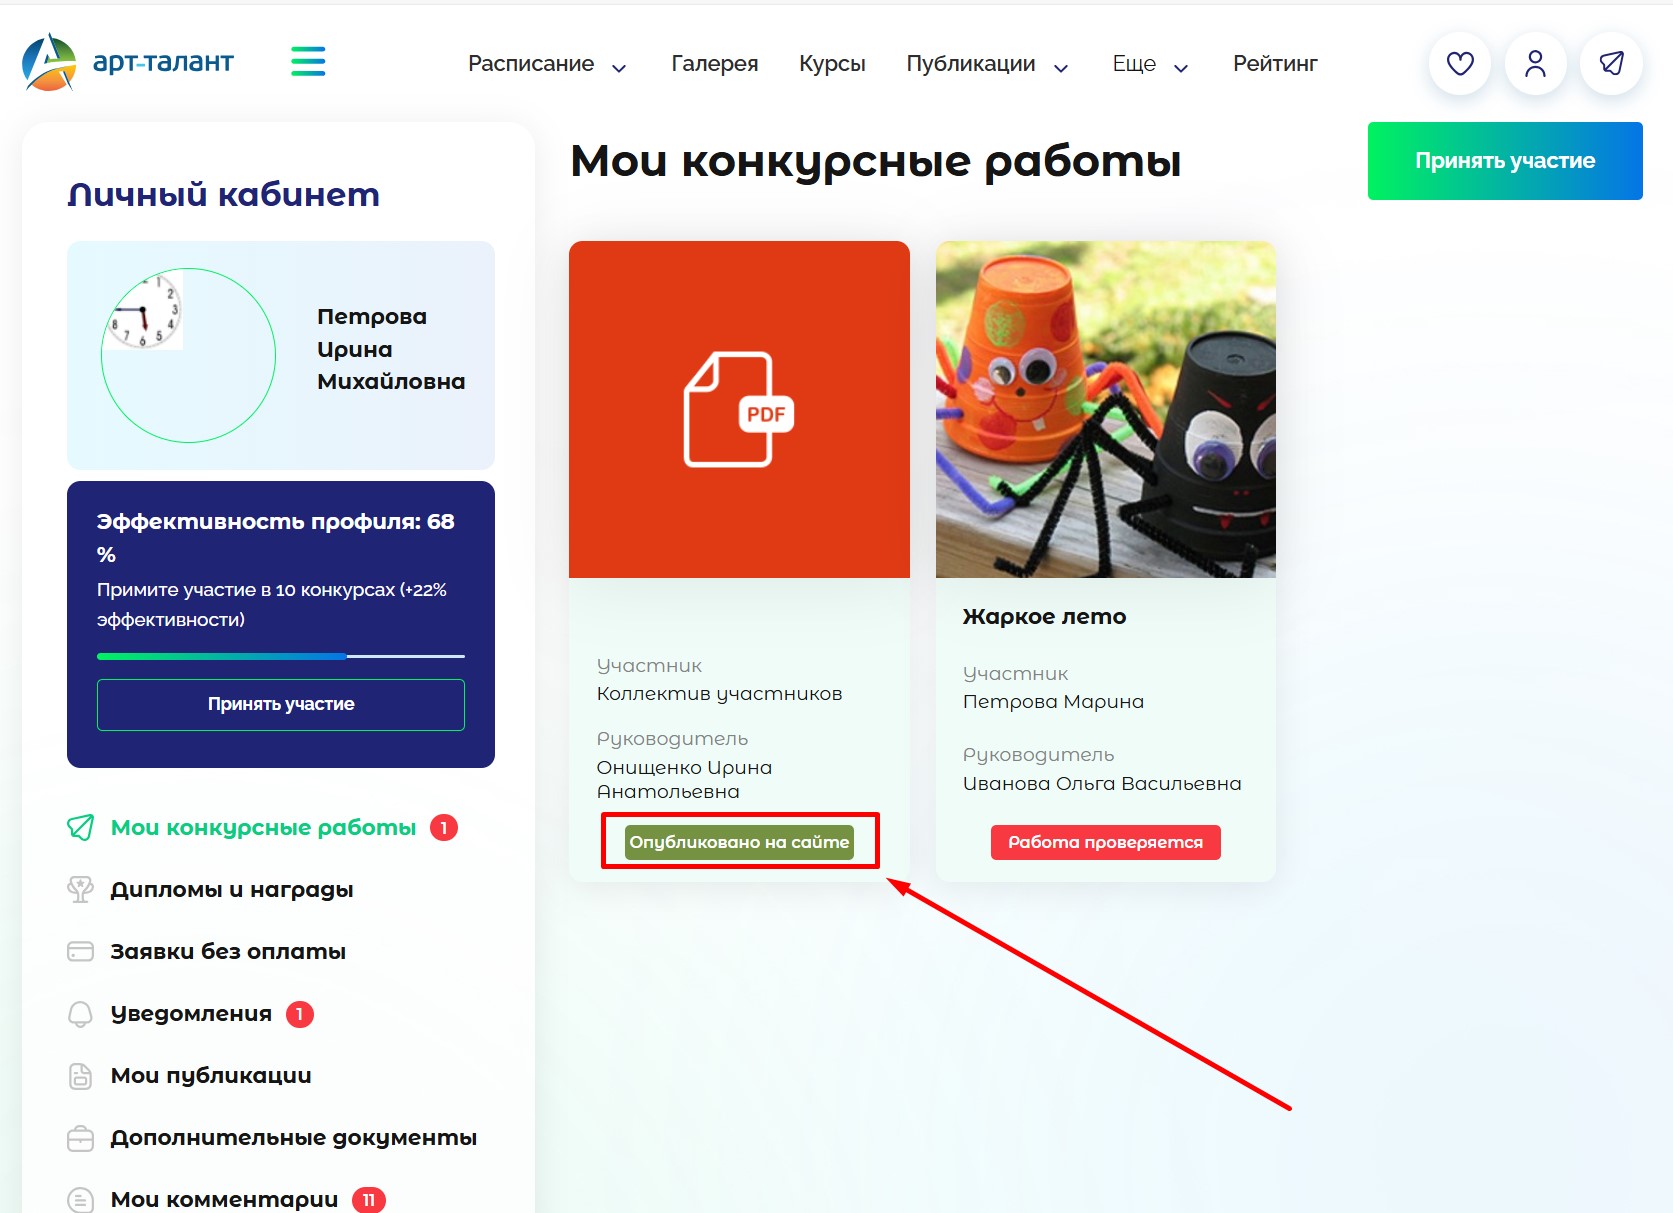This screenshot has height=1213, width=1673.
Task: Expand the Еще dropdown menu
Action: [x=1150, y=64]
